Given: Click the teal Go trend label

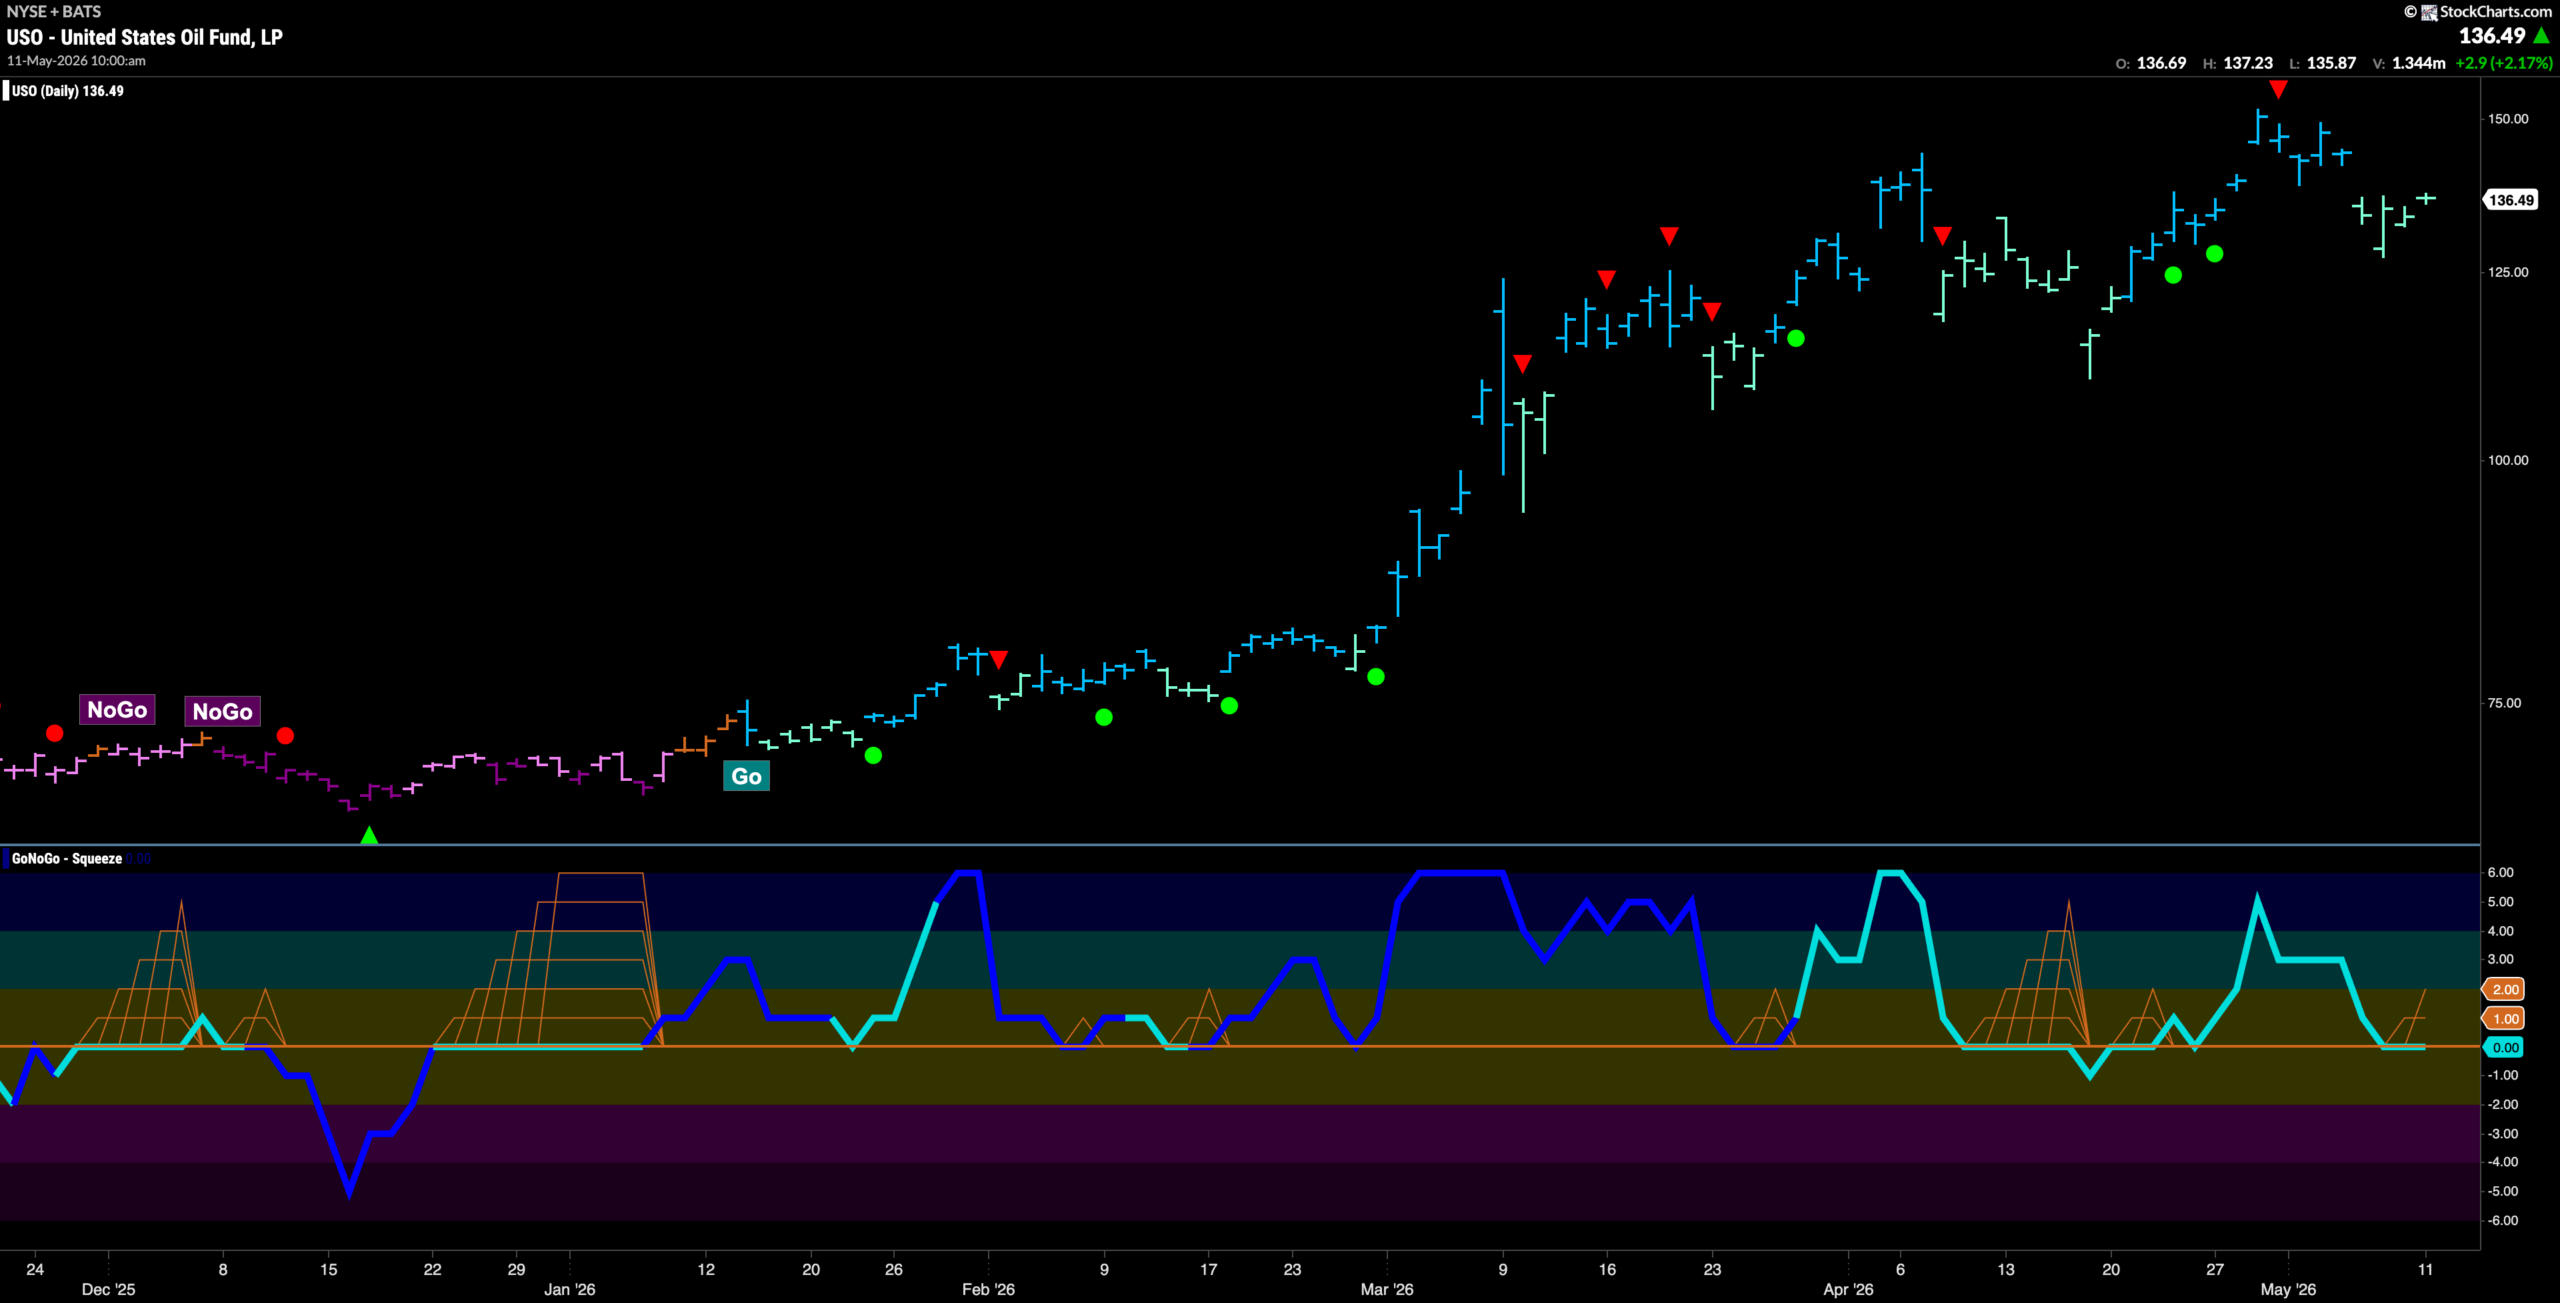Looking at the screenshot, I should tap(746, 776).
